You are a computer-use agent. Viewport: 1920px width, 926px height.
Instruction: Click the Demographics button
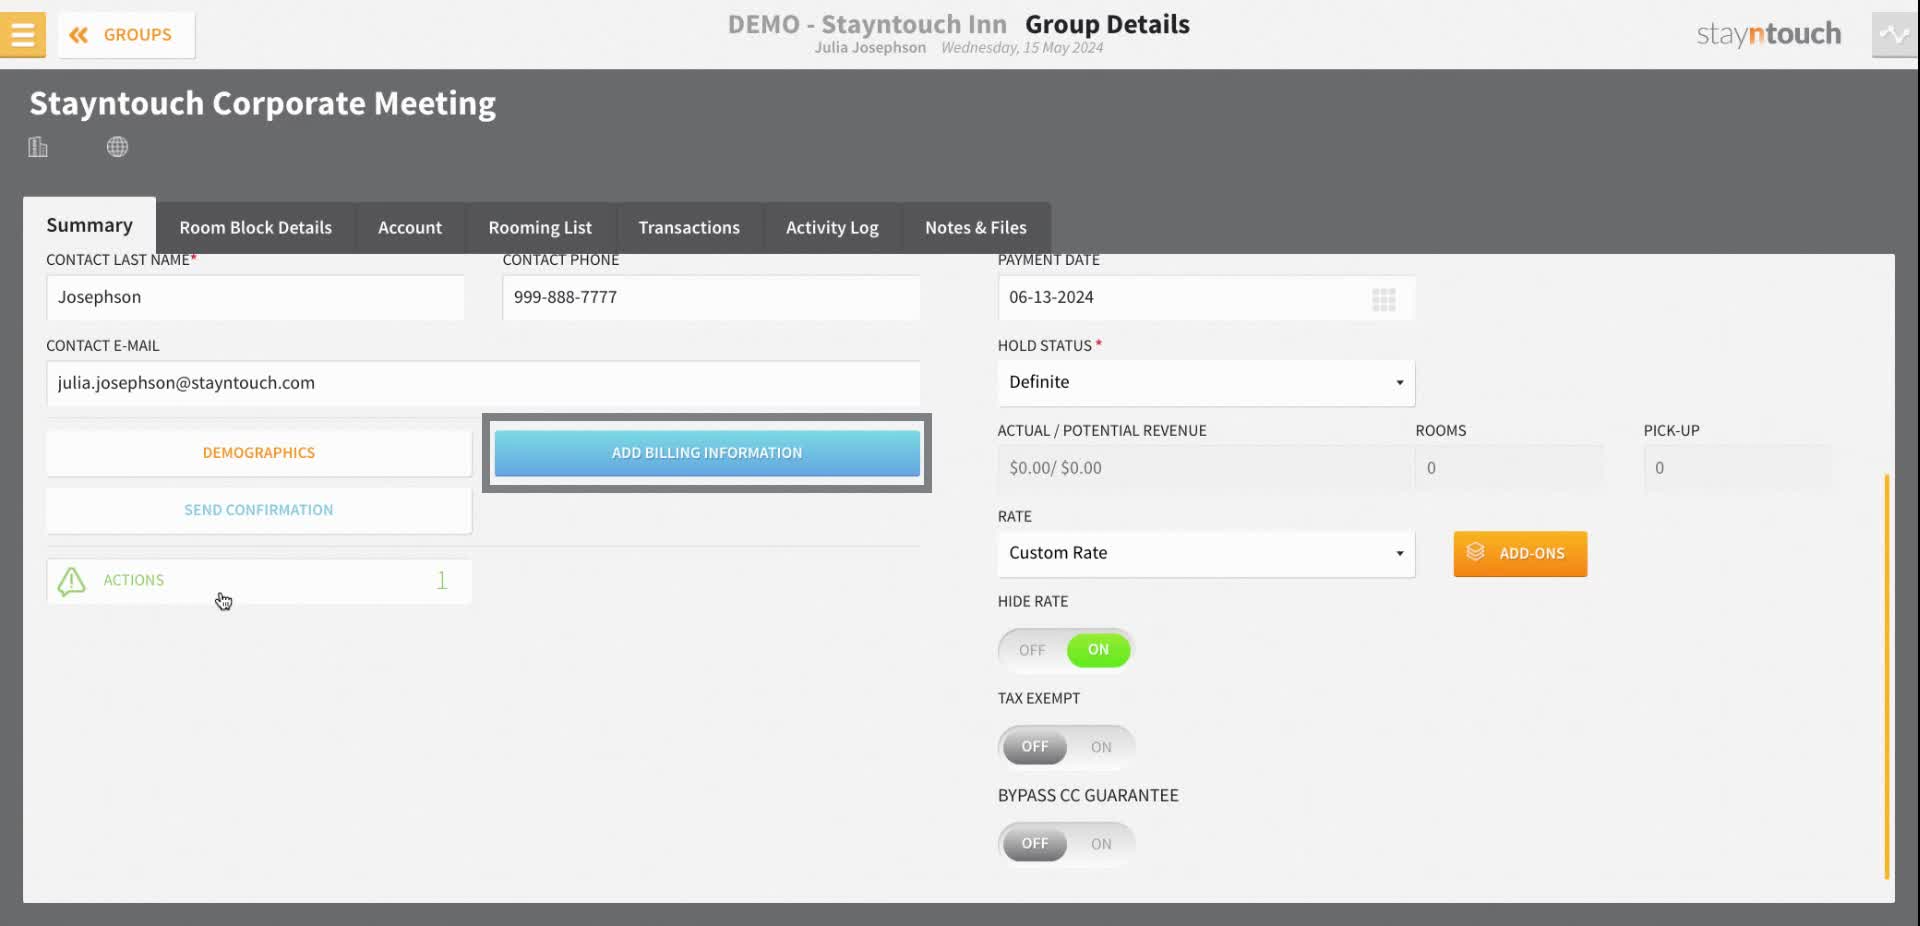pyautogui.click(x=259, y=453)
